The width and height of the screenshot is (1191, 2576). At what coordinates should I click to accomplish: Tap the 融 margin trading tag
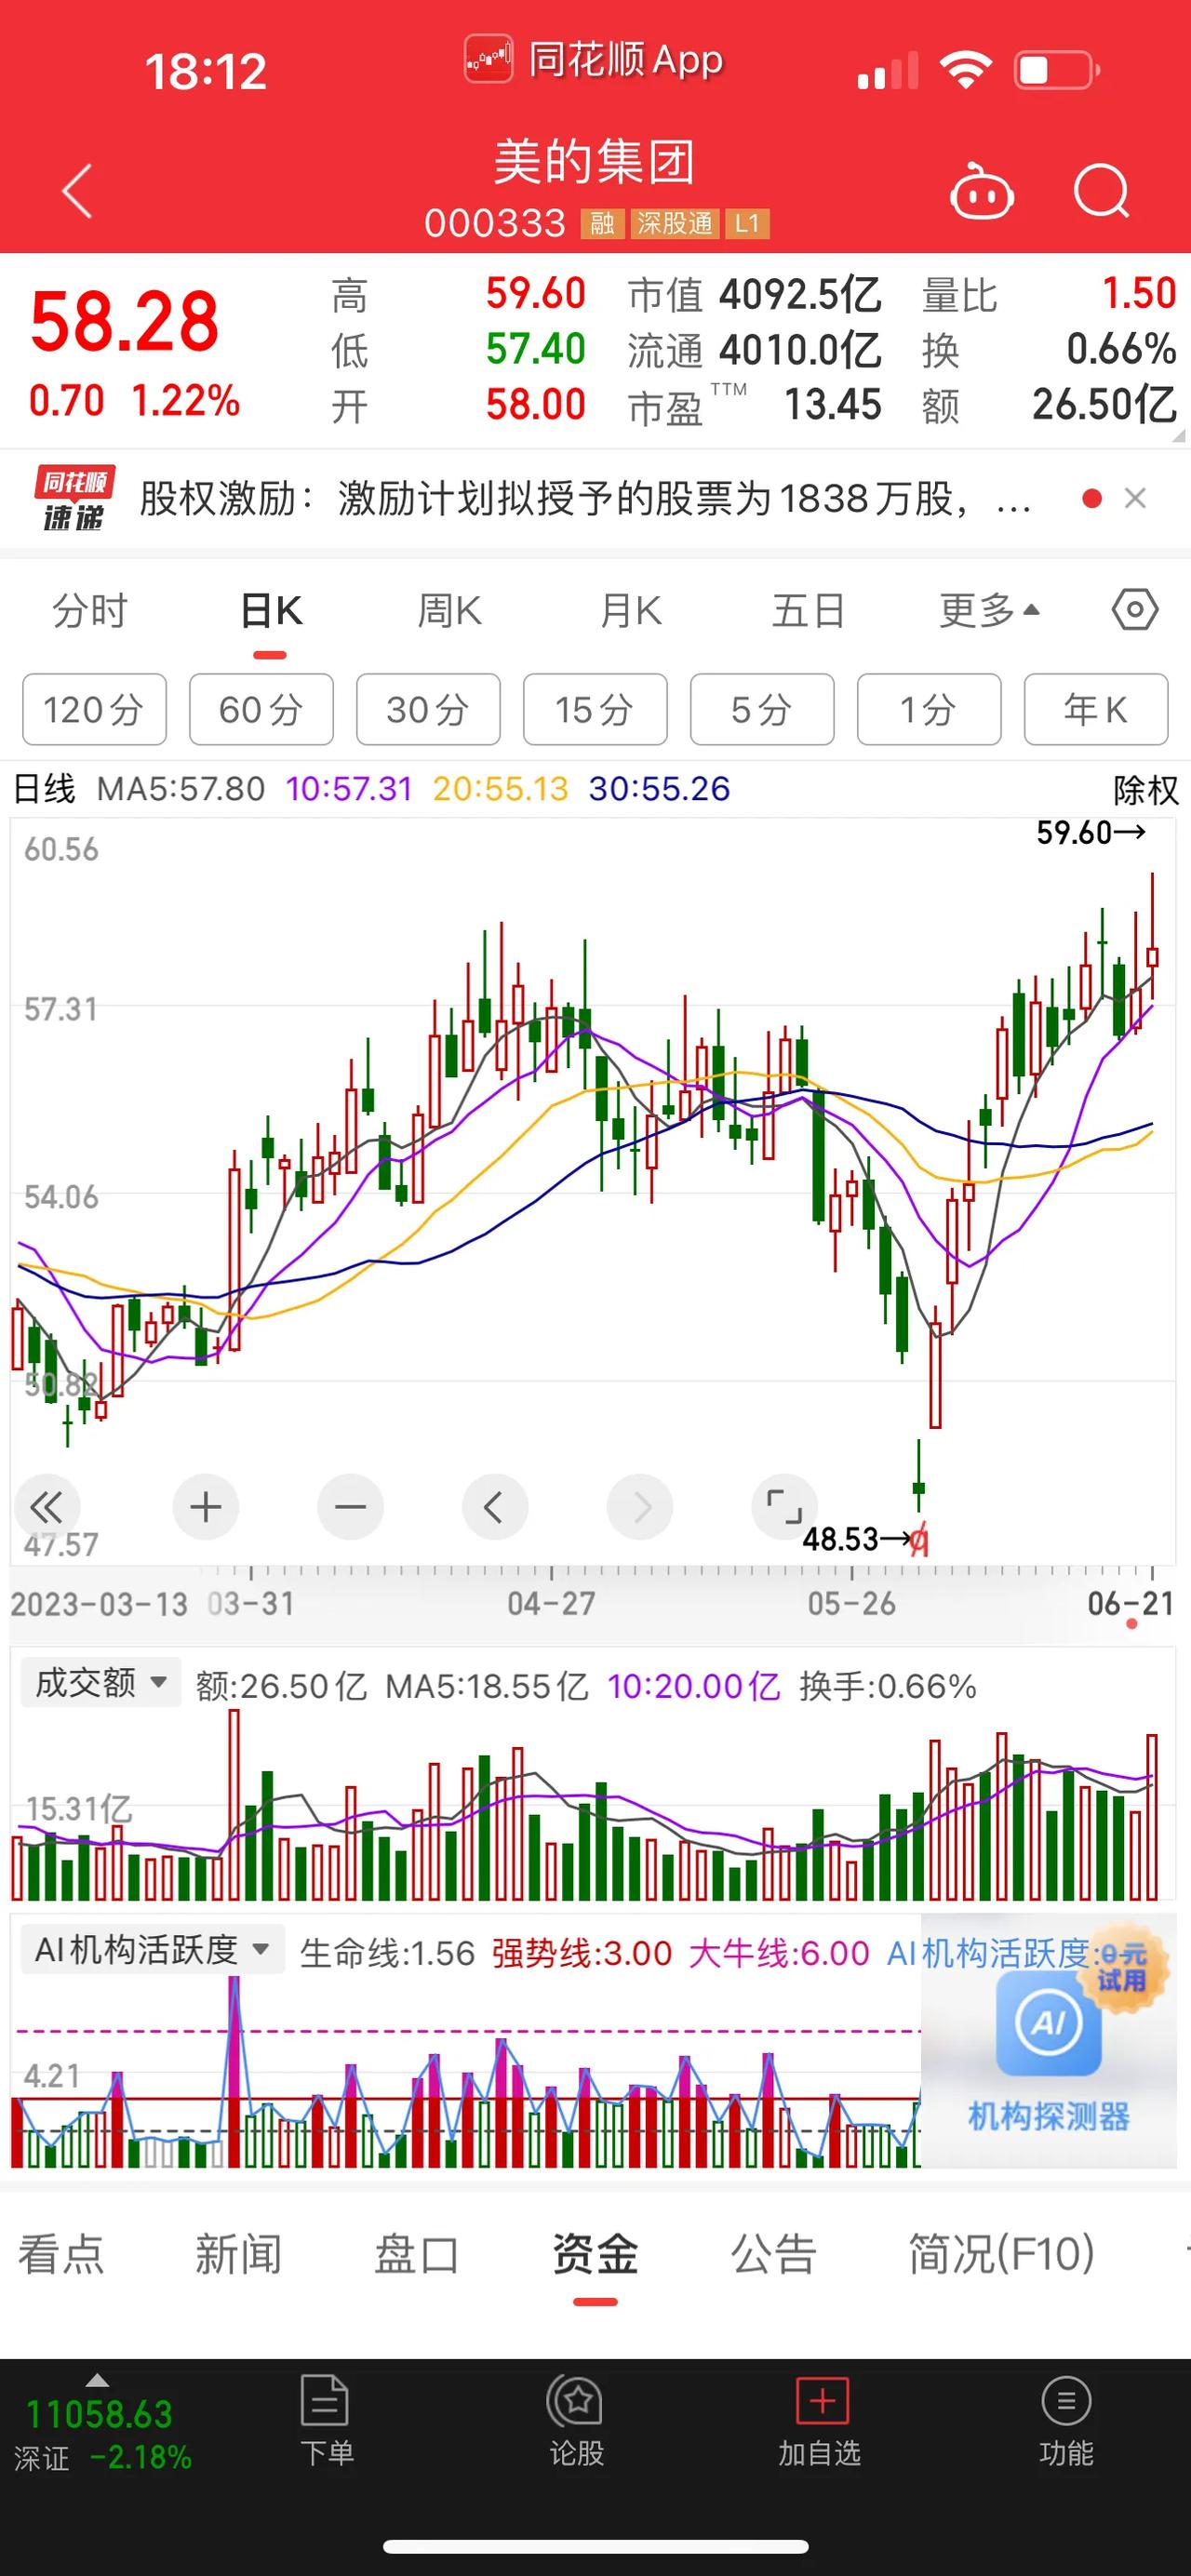pyautogui.click(x=602, y=223)
